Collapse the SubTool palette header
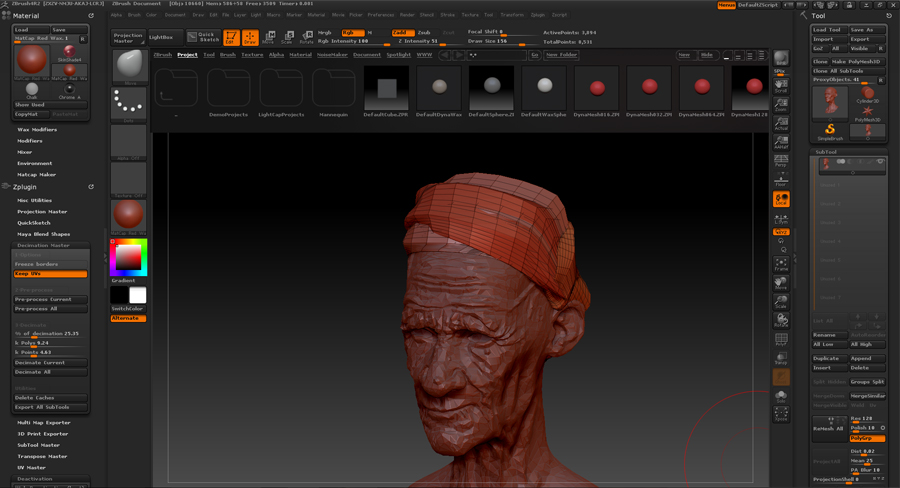Image resolution: width=900 pixels, height=488 pixels. click(x=826, y=152)
